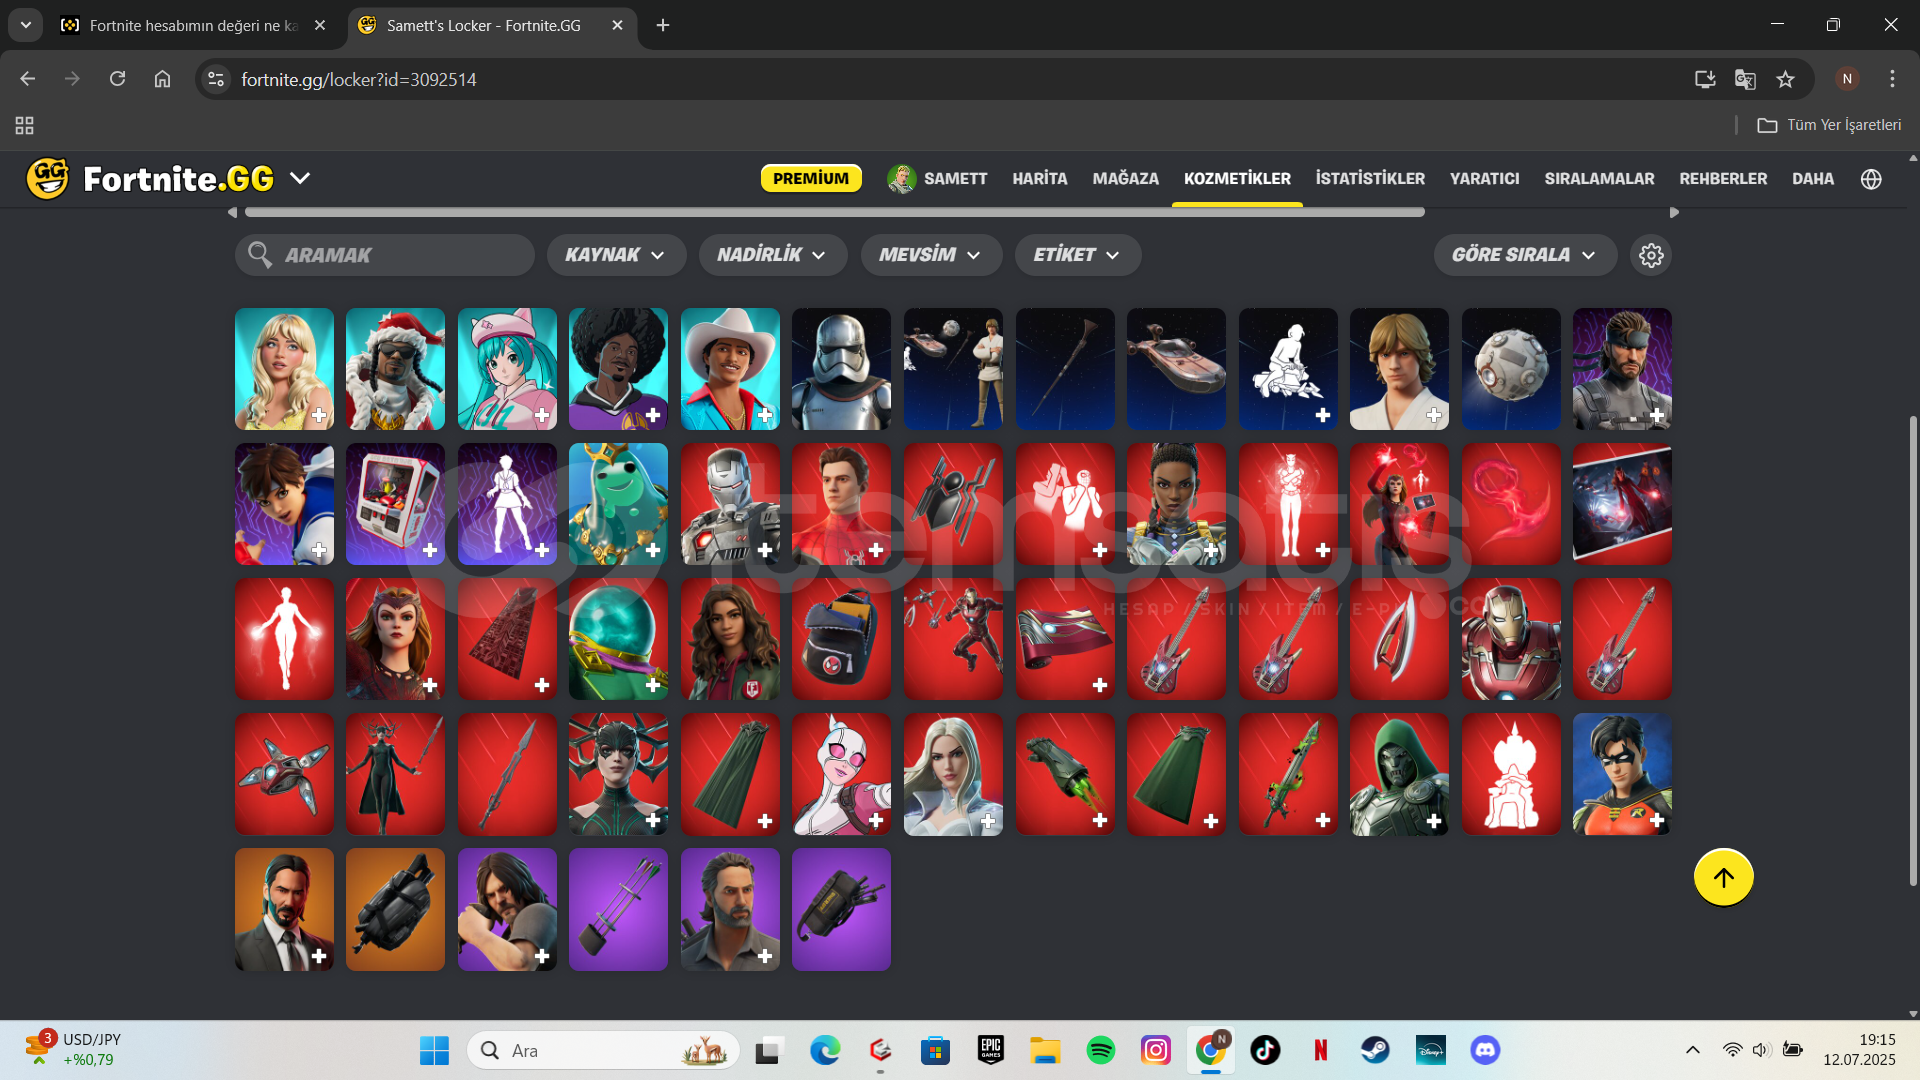Select the Robin outfit thumbnail
Screen dimensions: 1920x1080
(1621, 774)
